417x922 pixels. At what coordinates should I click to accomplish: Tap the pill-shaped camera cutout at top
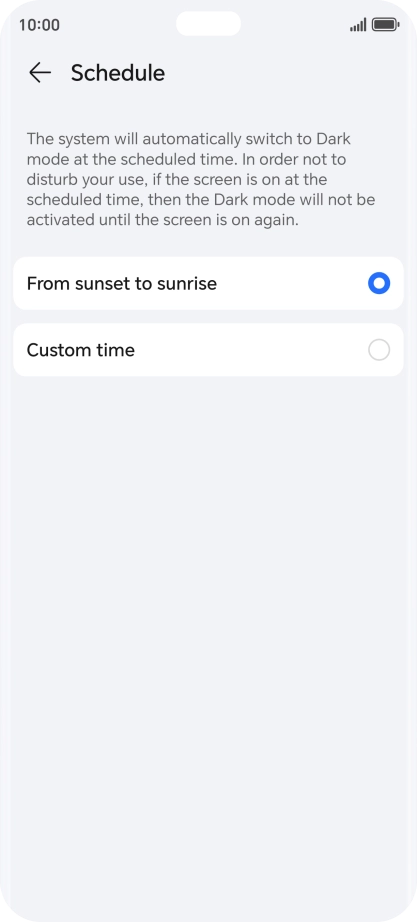coord(208,24)
